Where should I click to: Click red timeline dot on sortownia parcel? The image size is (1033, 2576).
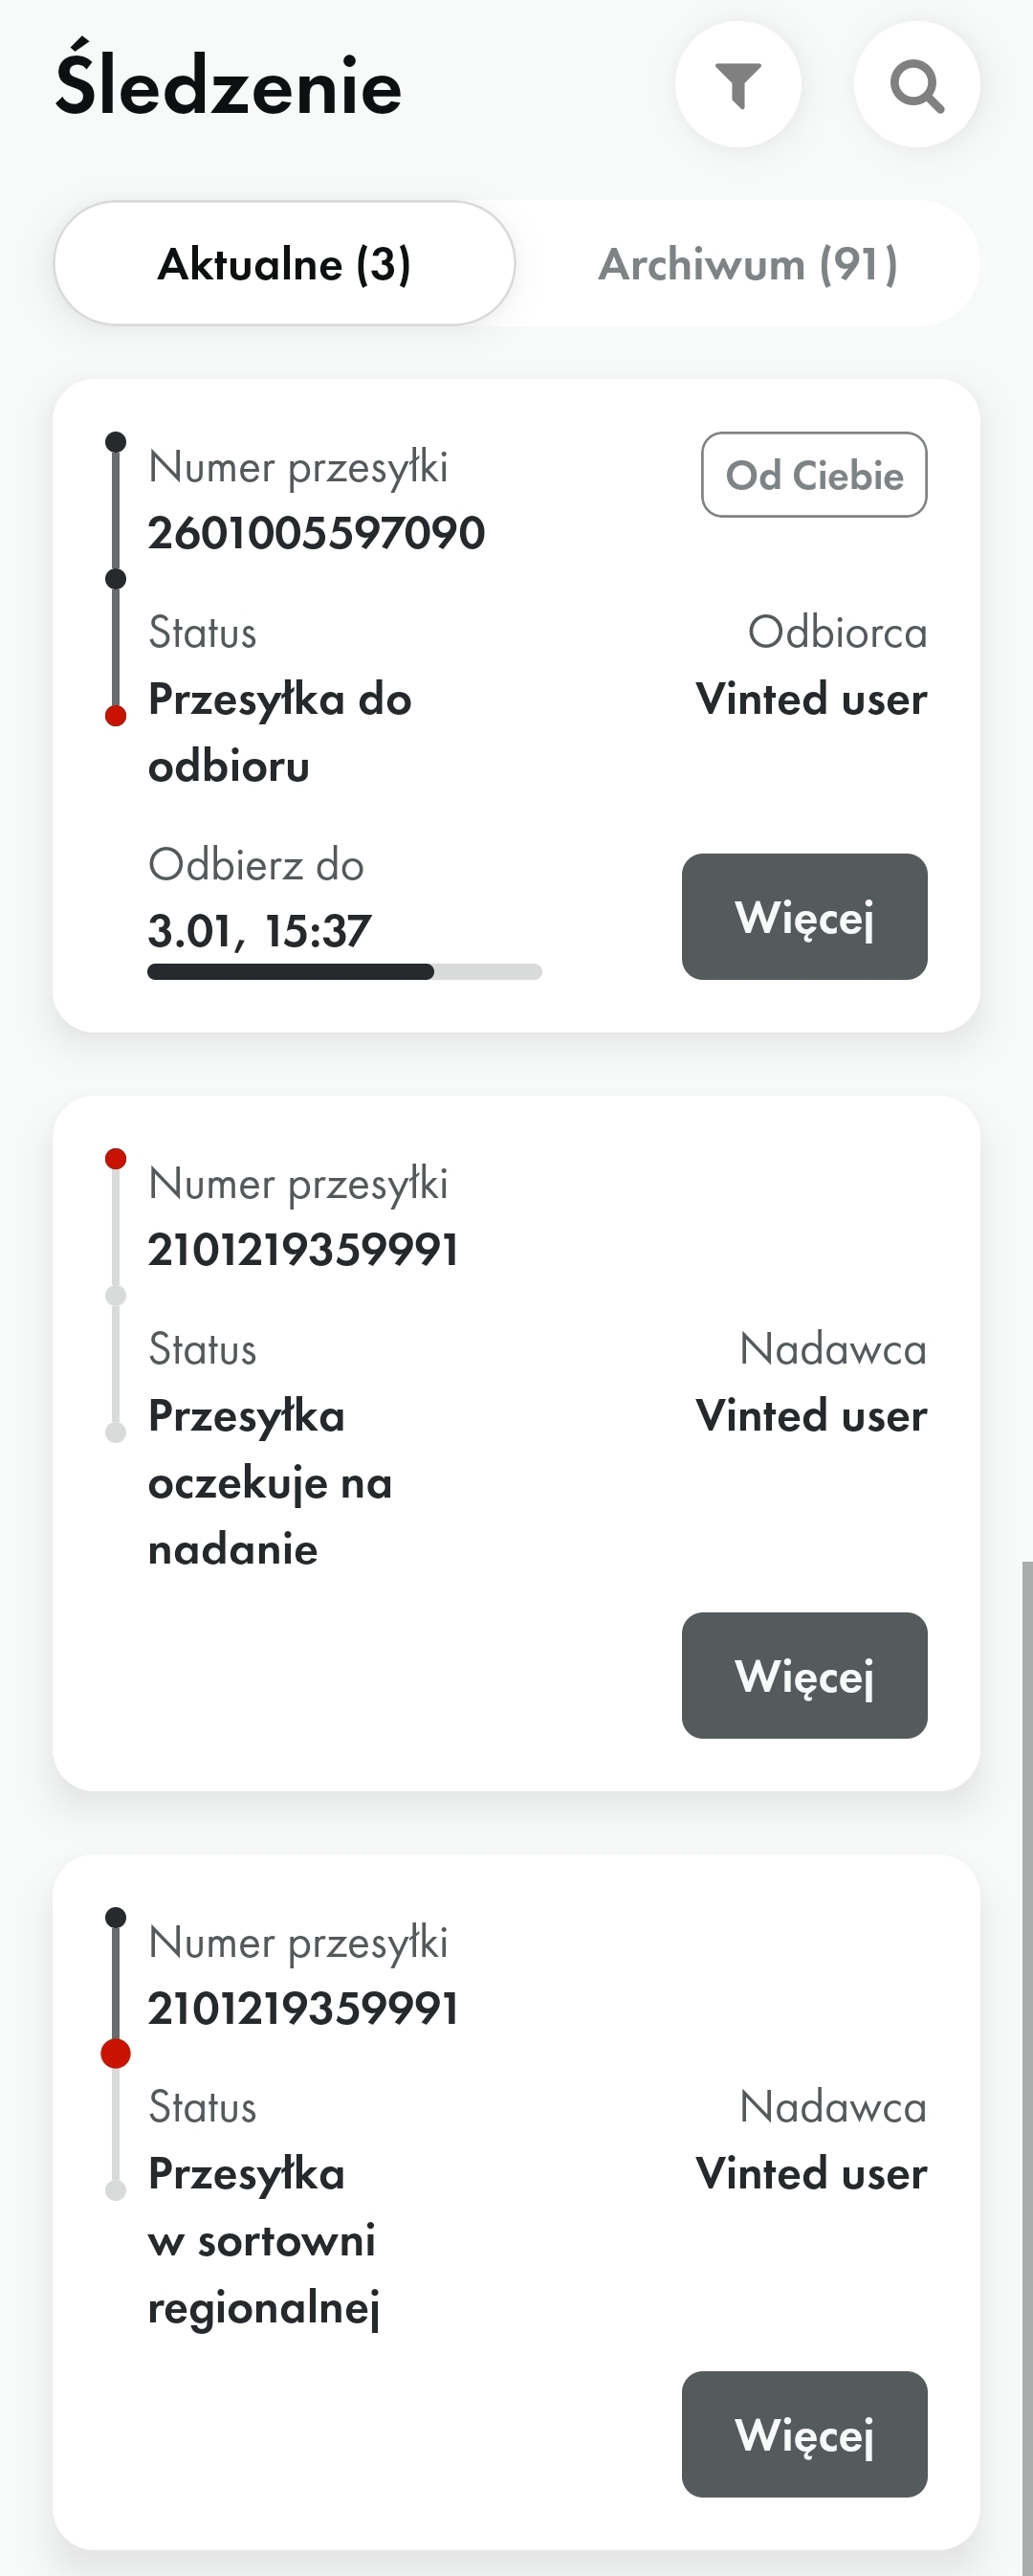(x=116, y=2054)
